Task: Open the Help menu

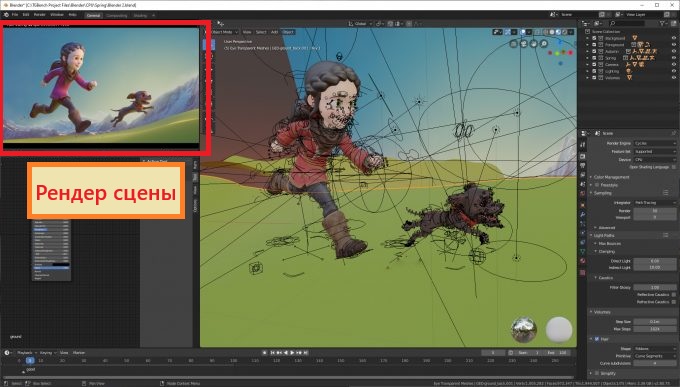Action: click(72, 15)
